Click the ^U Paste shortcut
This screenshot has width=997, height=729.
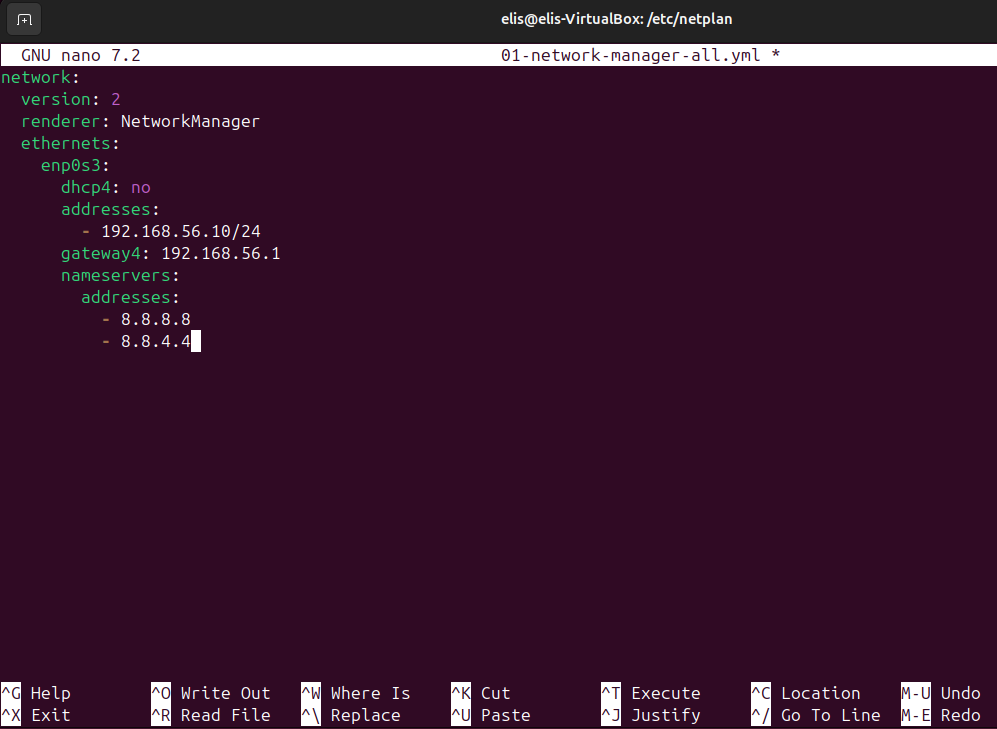pyautogui.click(x=491, y=715)
